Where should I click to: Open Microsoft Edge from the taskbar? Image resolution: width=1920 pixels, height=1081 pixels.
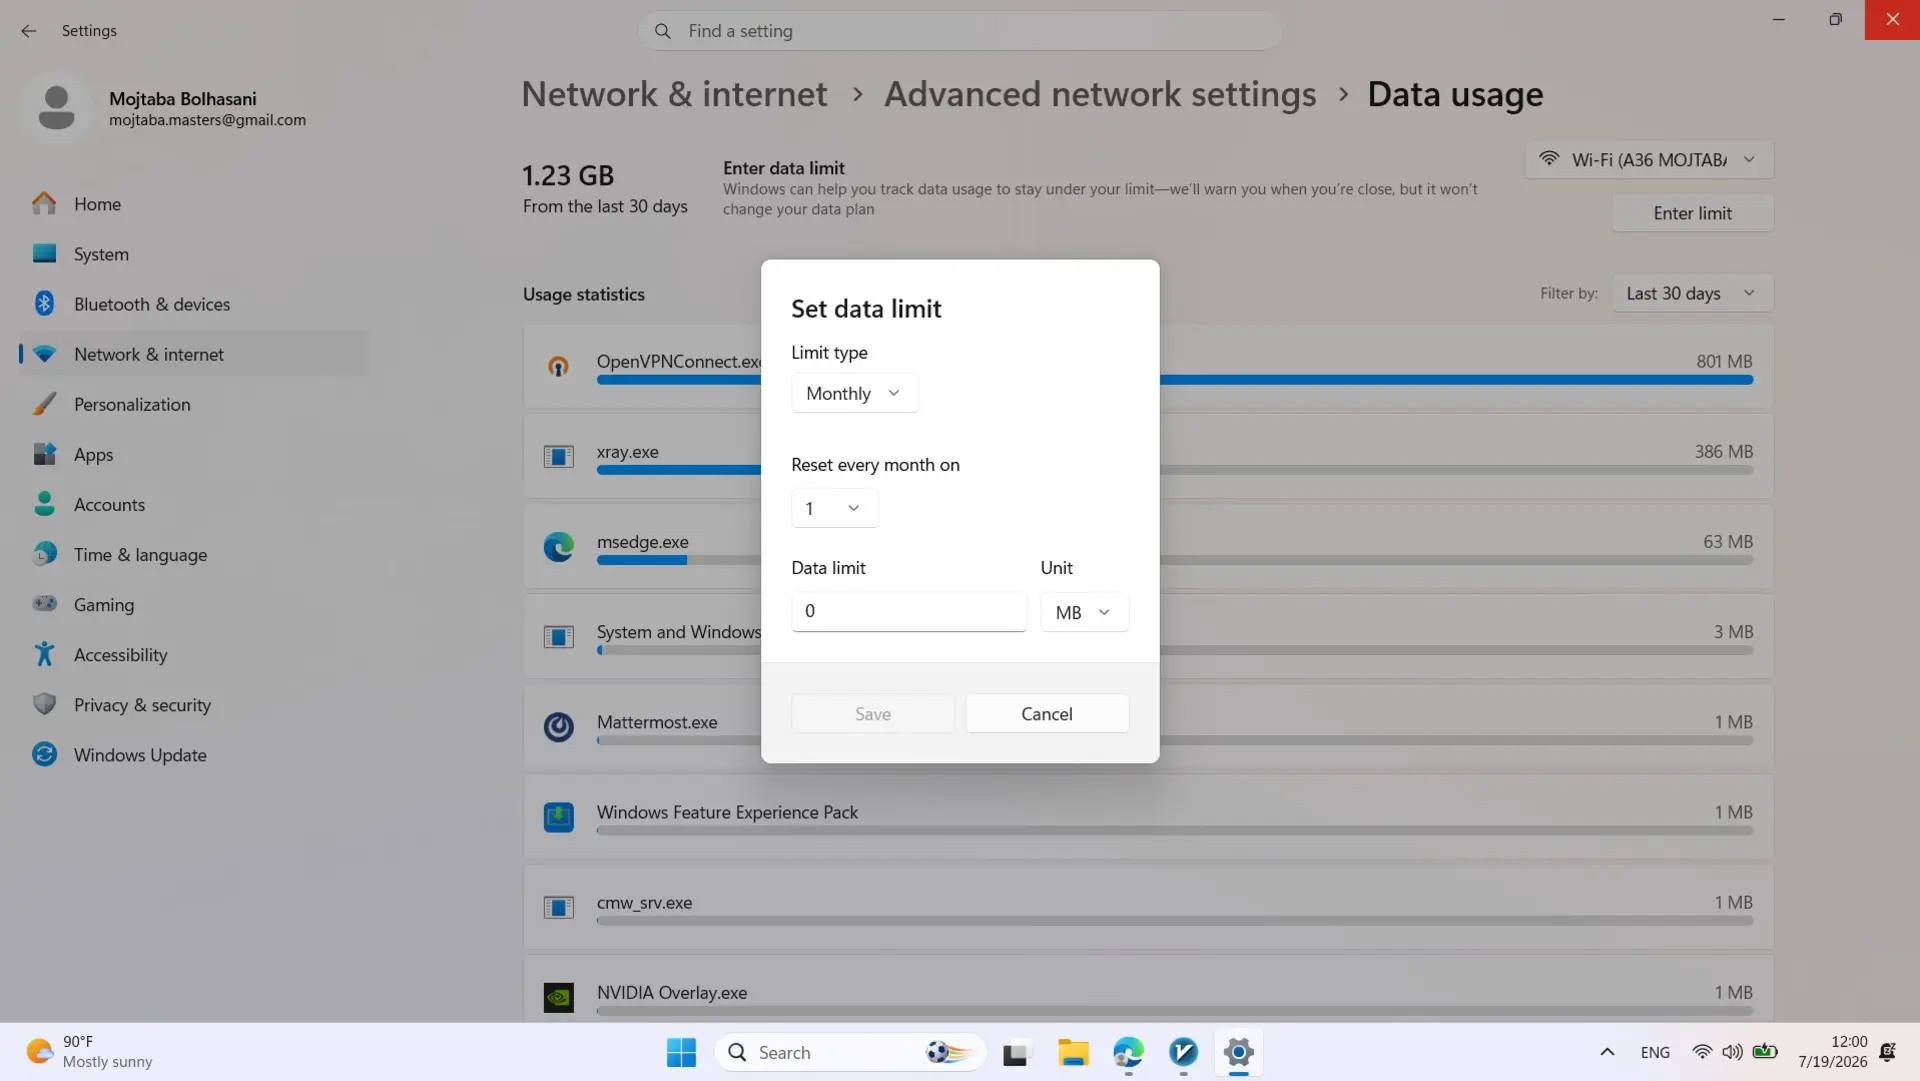(x=1128, y=1052)
